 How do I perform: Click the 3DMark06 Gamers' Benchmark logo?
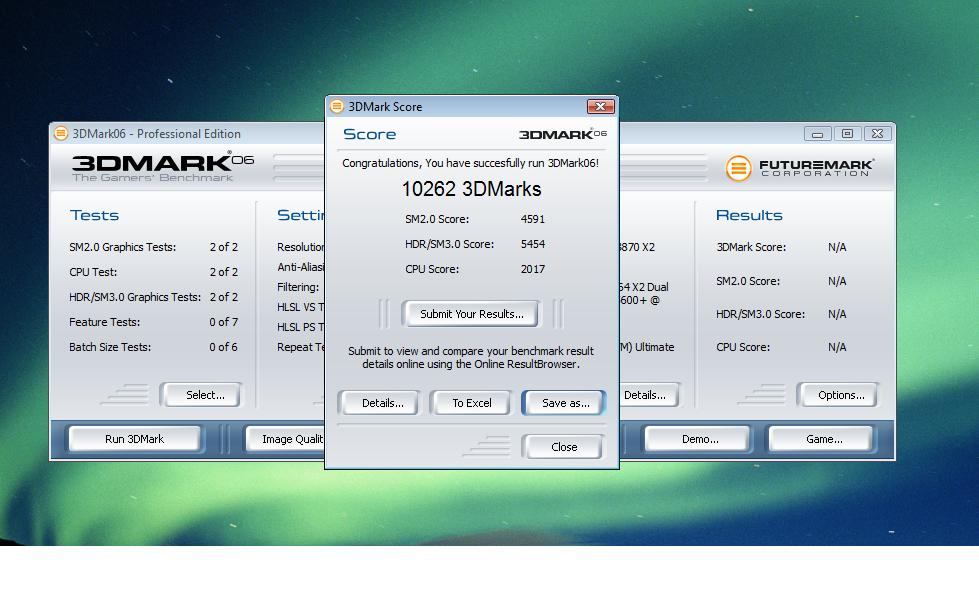(x=163, y=167)
